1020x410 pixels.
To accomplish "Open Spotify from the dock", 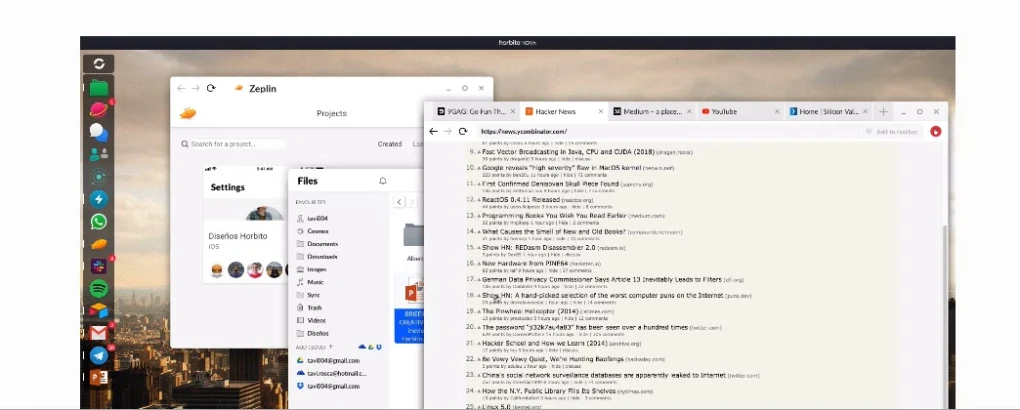I will (x=99, y=287).
